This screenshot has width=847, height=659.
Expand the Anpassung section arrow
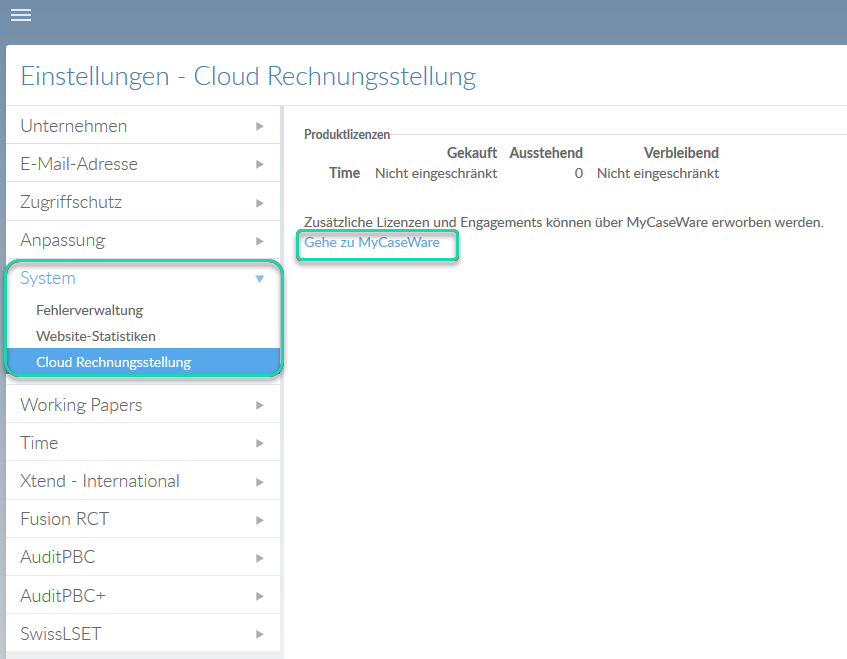coord(260,241)
